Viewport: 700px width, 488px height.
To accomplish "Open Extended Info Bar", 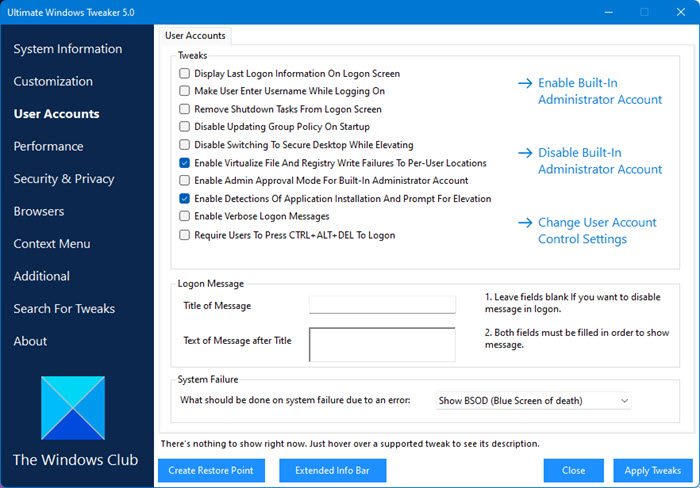I will 332,470.
